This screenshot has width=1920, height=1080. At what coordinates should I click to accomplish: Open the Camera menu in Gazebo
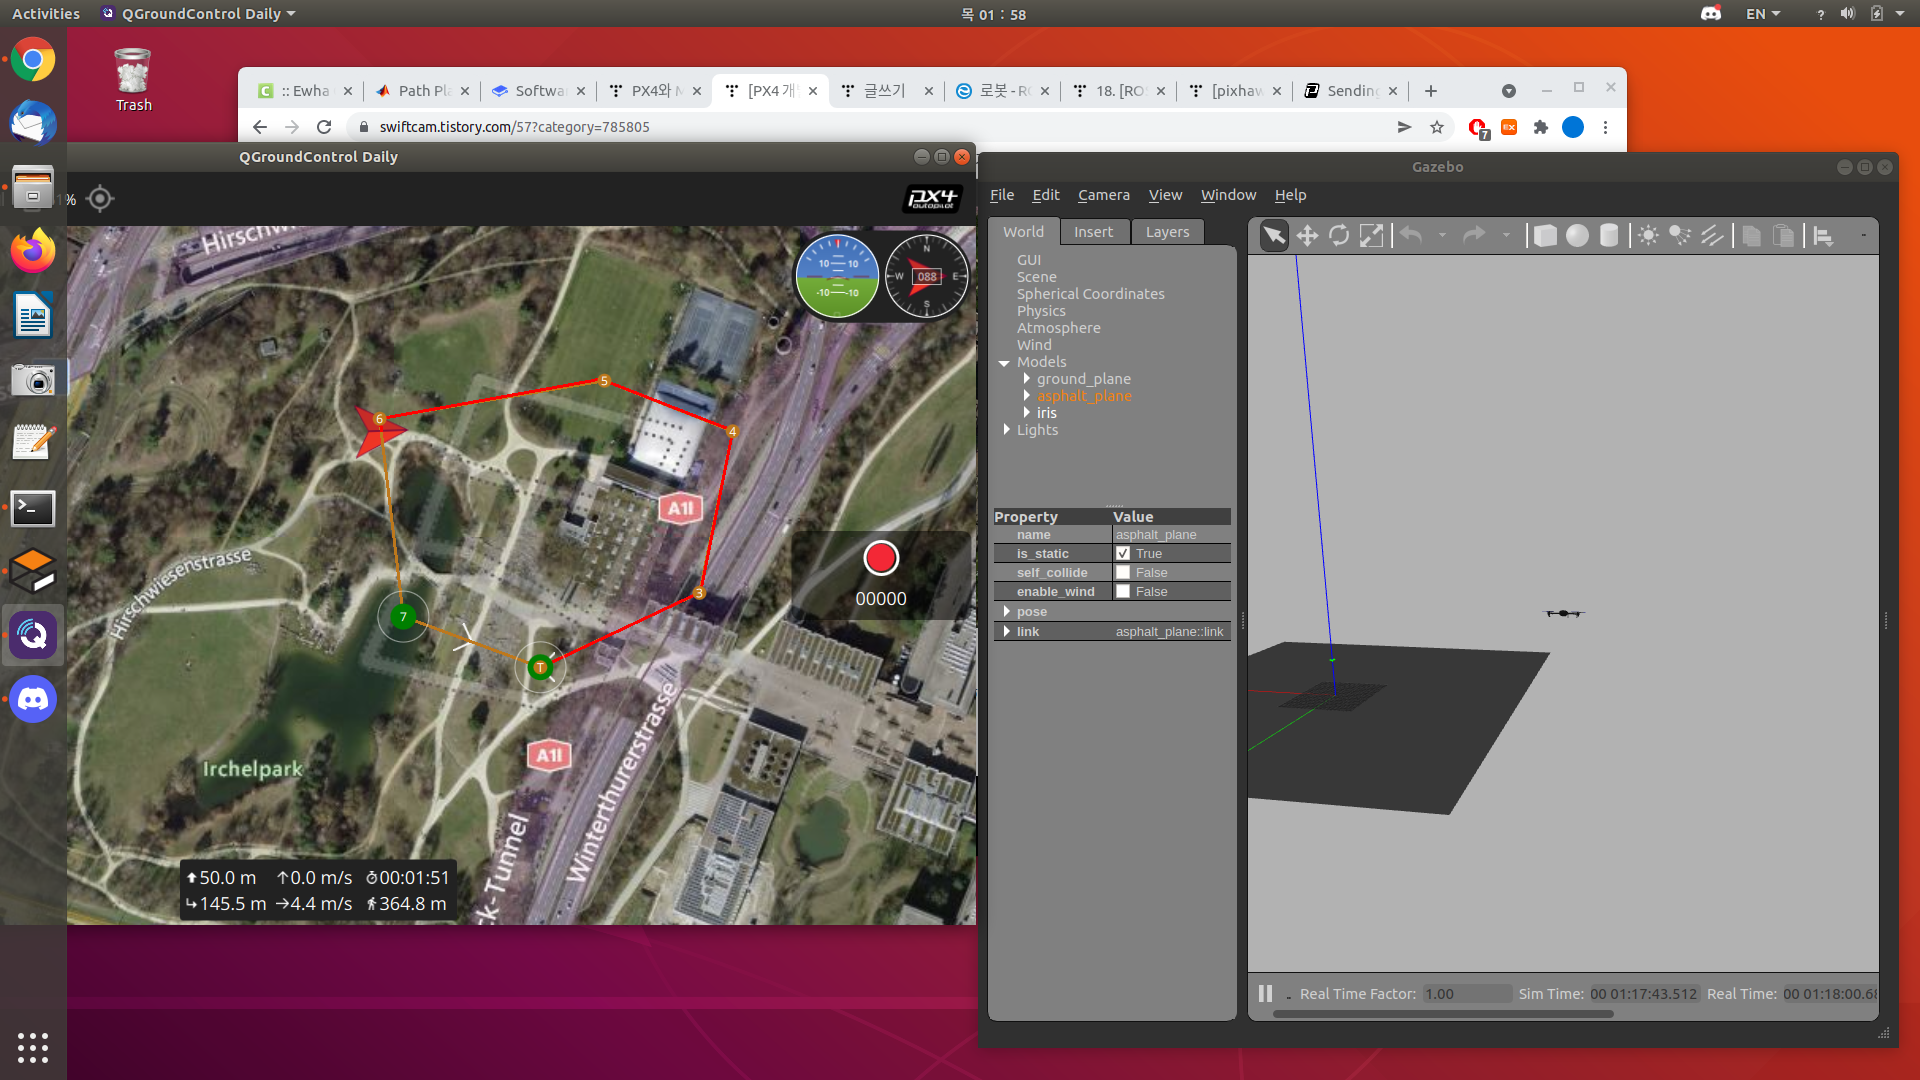(1103, 195)
